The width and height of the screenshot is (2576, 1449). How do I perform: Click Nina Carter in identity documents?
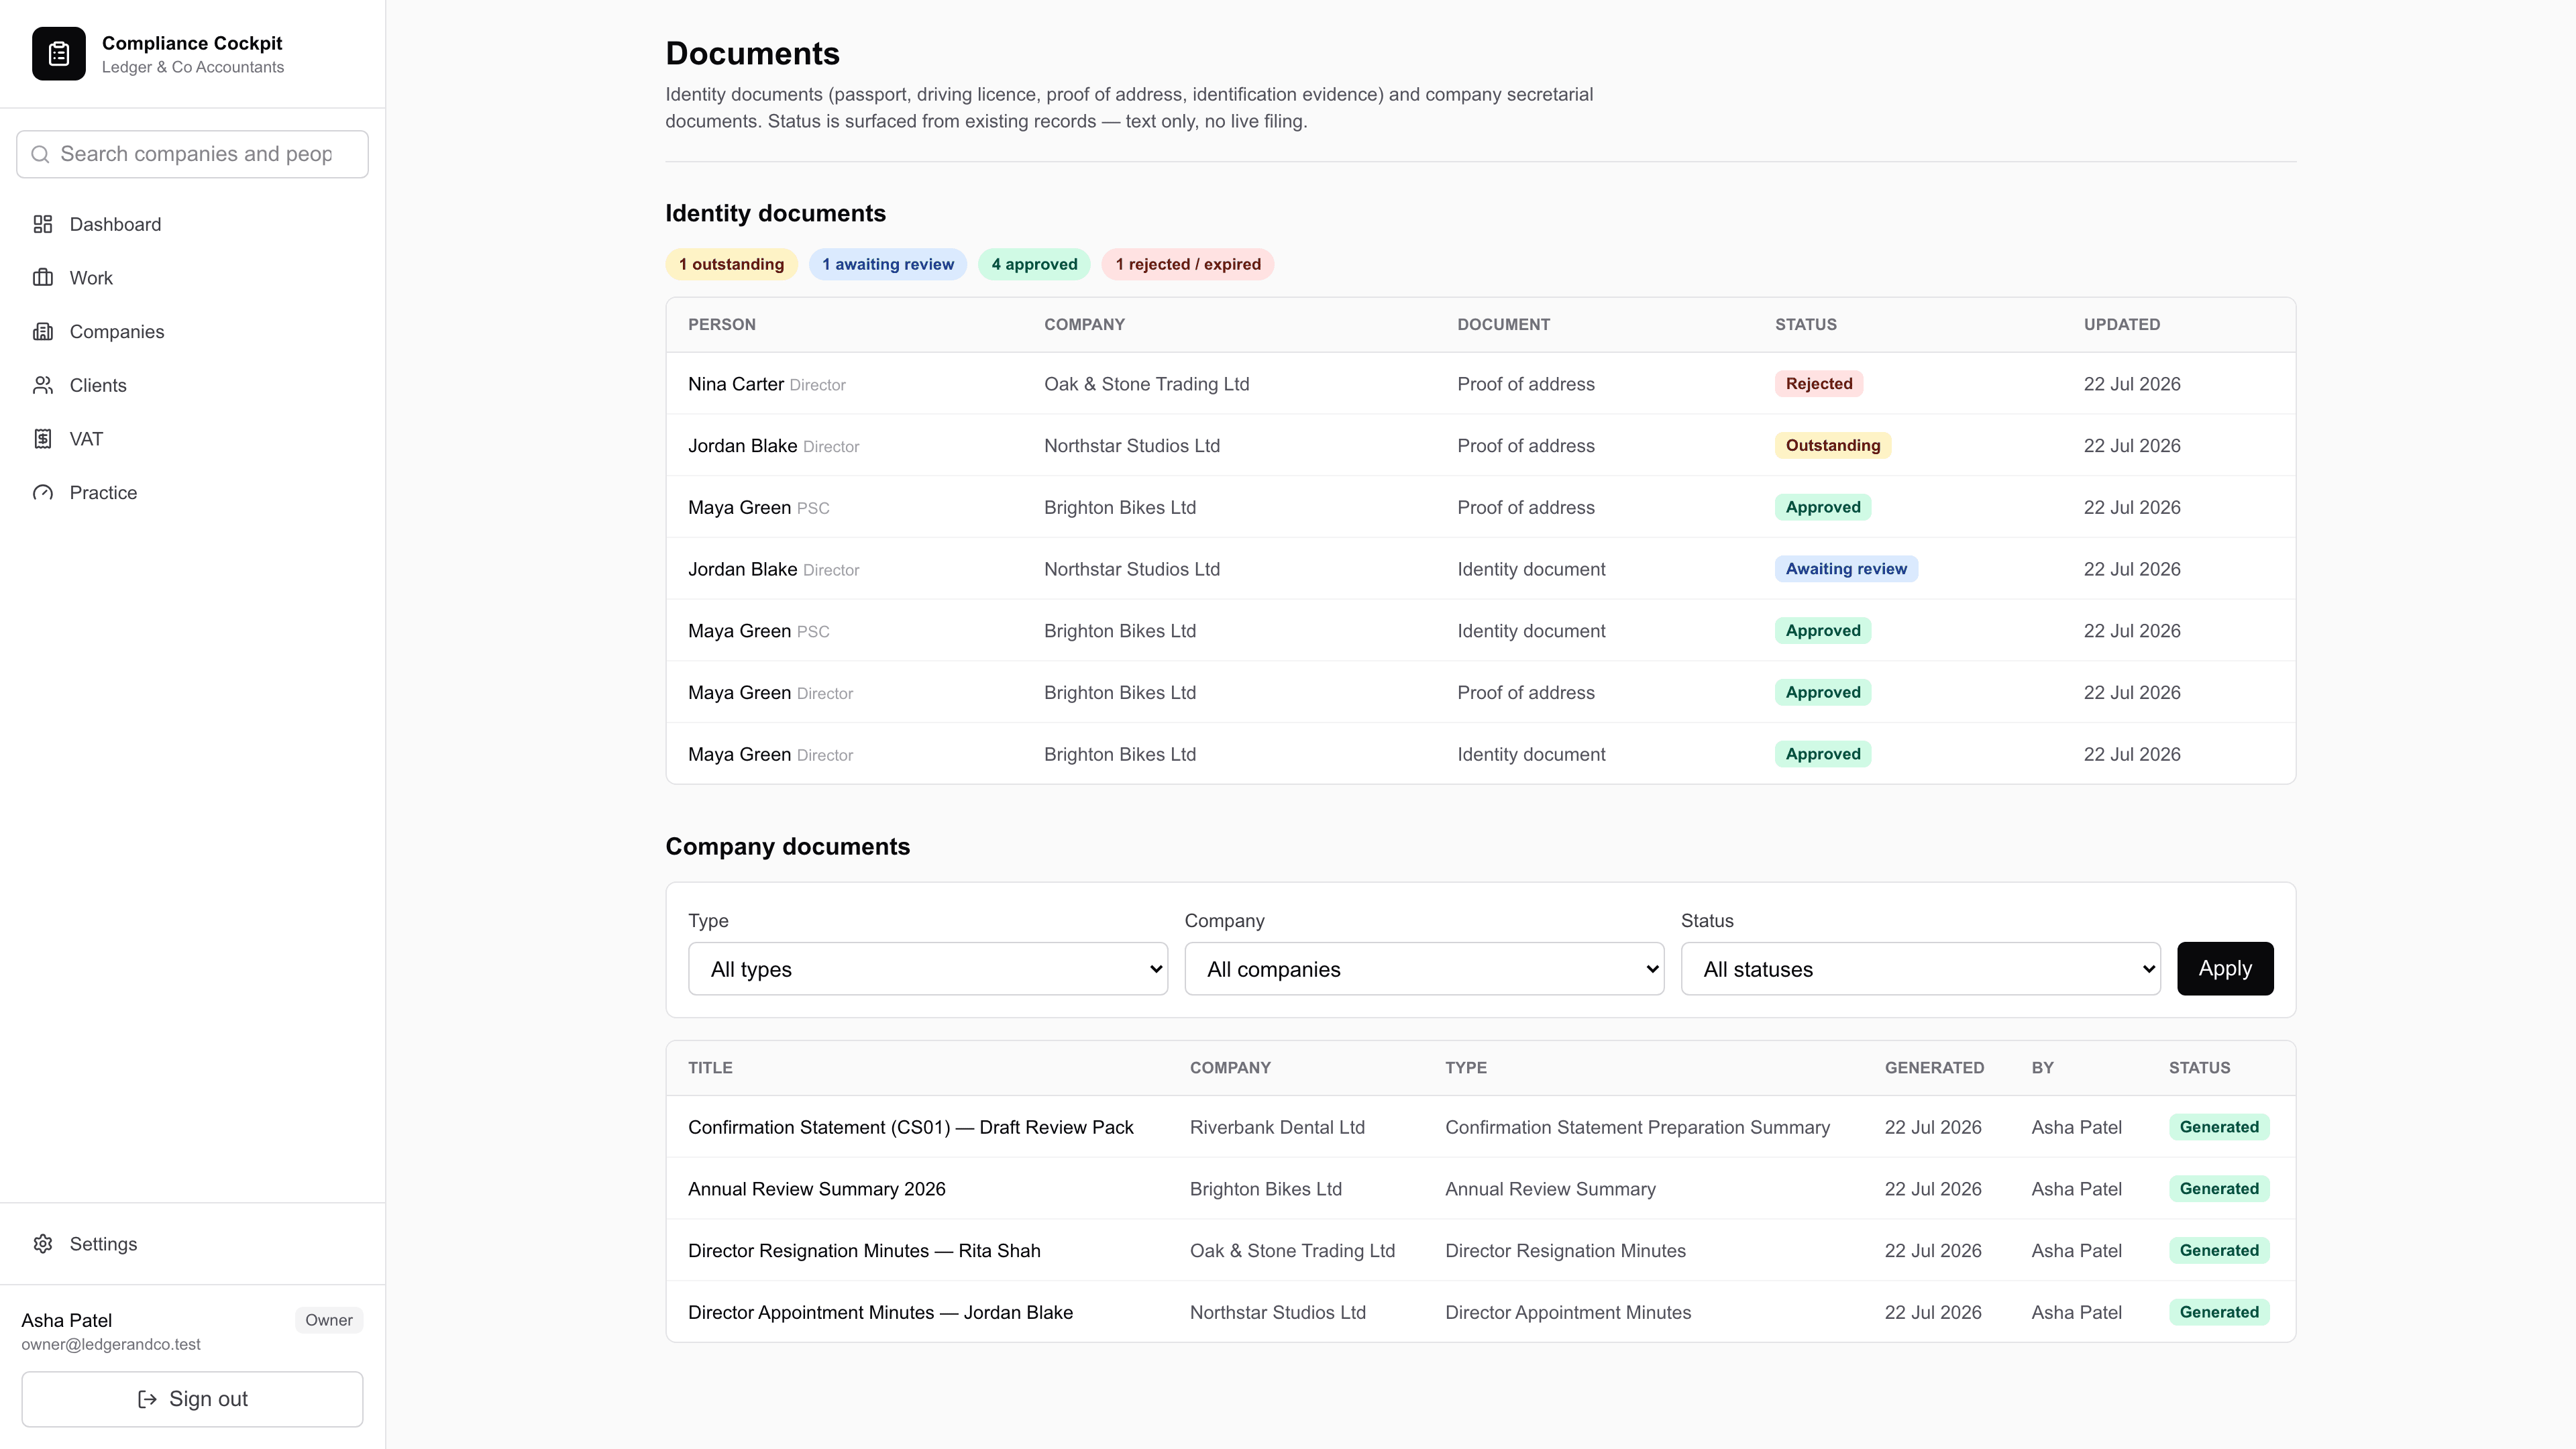click(736, 384)
